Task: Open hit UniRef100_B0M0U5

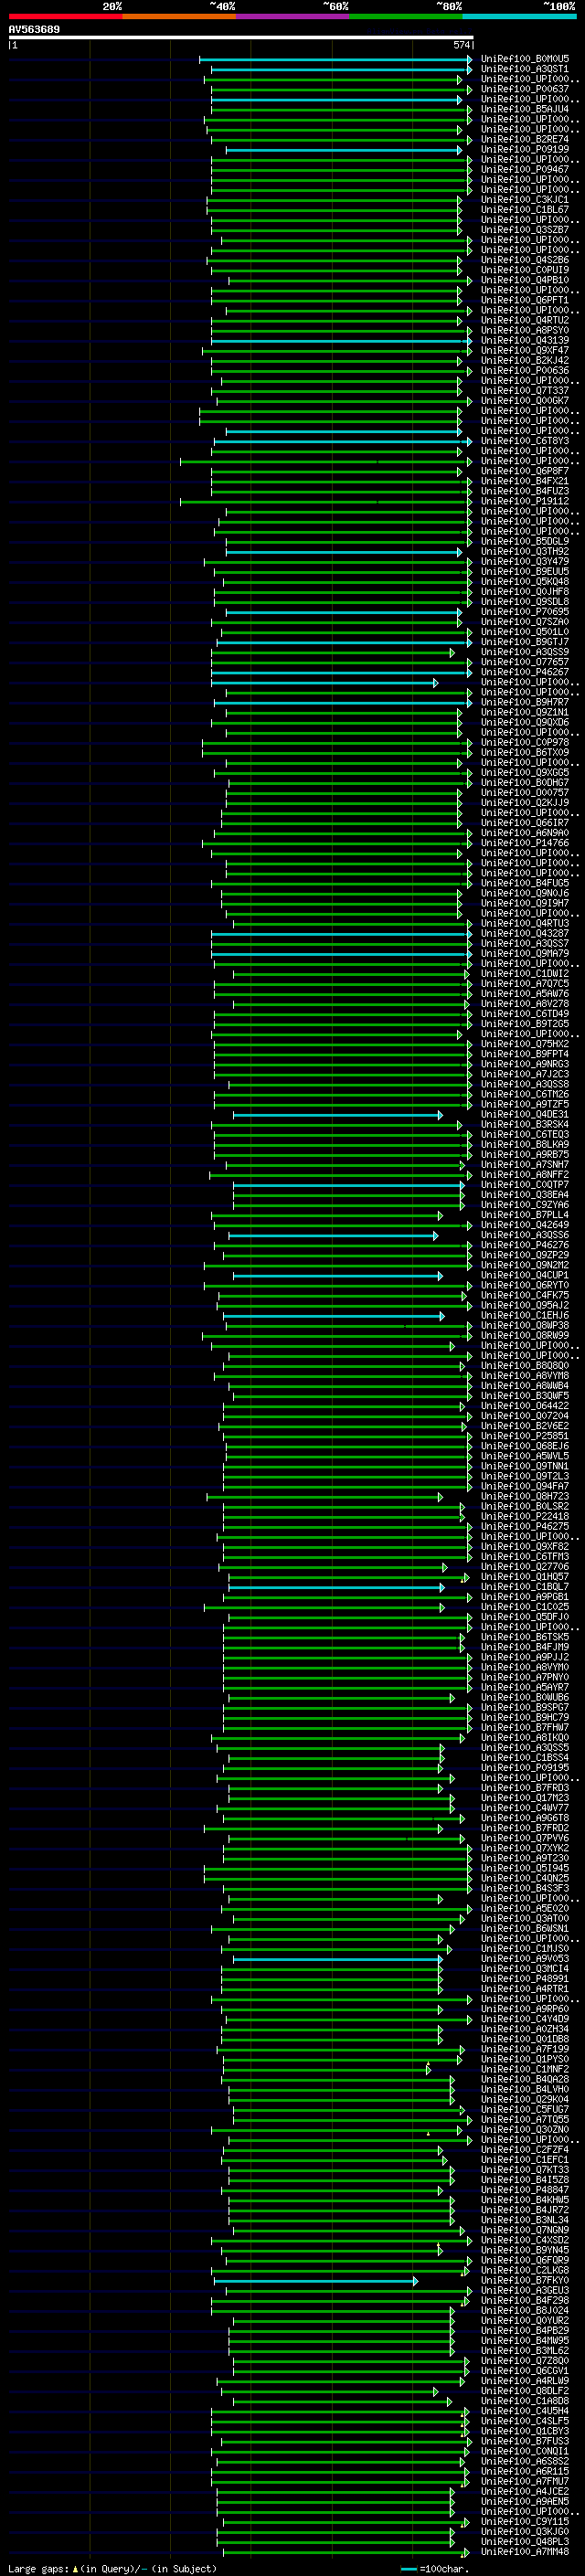Action: point(525,59)
